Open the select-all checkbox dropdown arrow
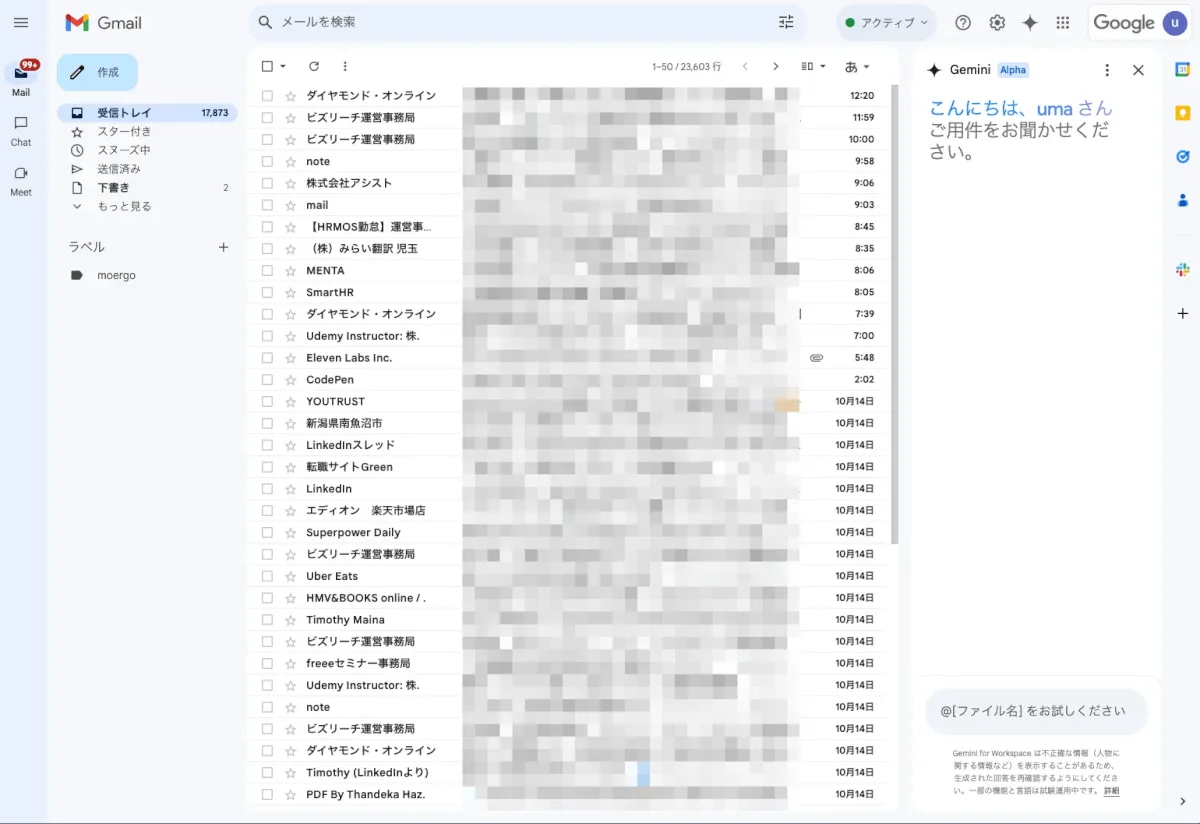Viewport: 1200px width, 824px height. (283, 66)
